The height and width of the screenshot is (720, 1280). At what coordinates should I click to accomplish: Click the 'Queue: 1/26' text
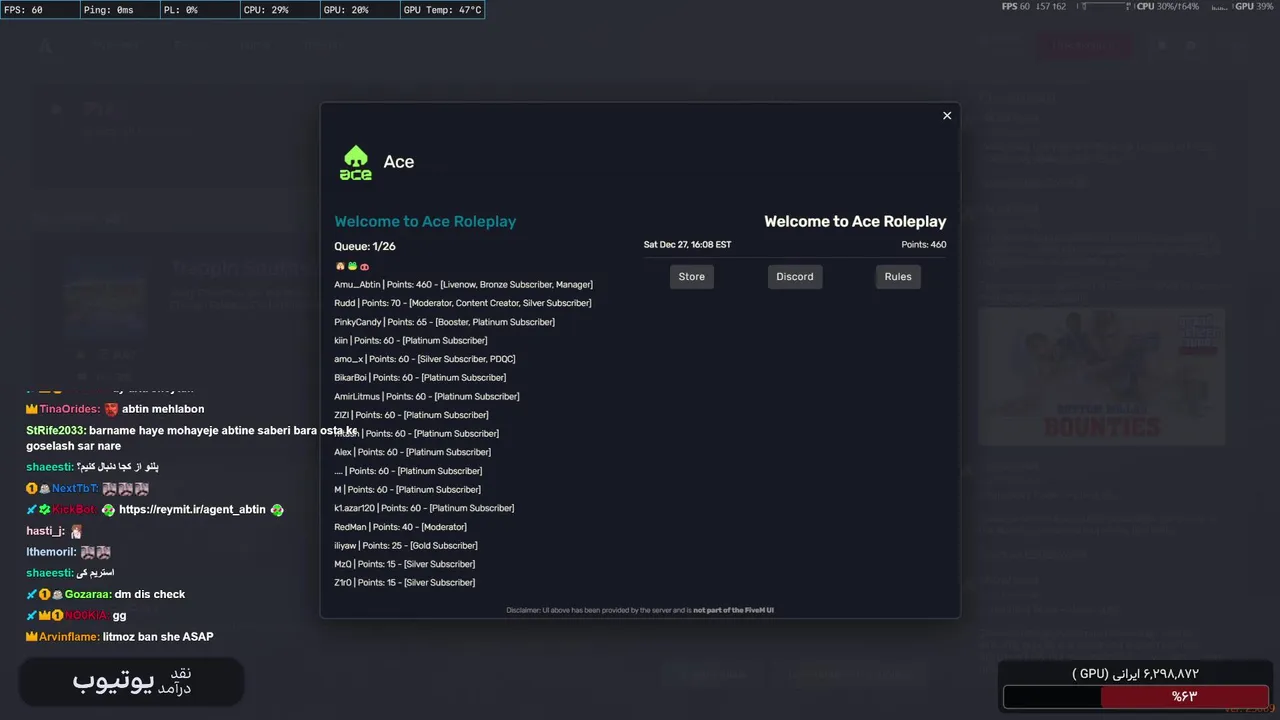(365, 246)
